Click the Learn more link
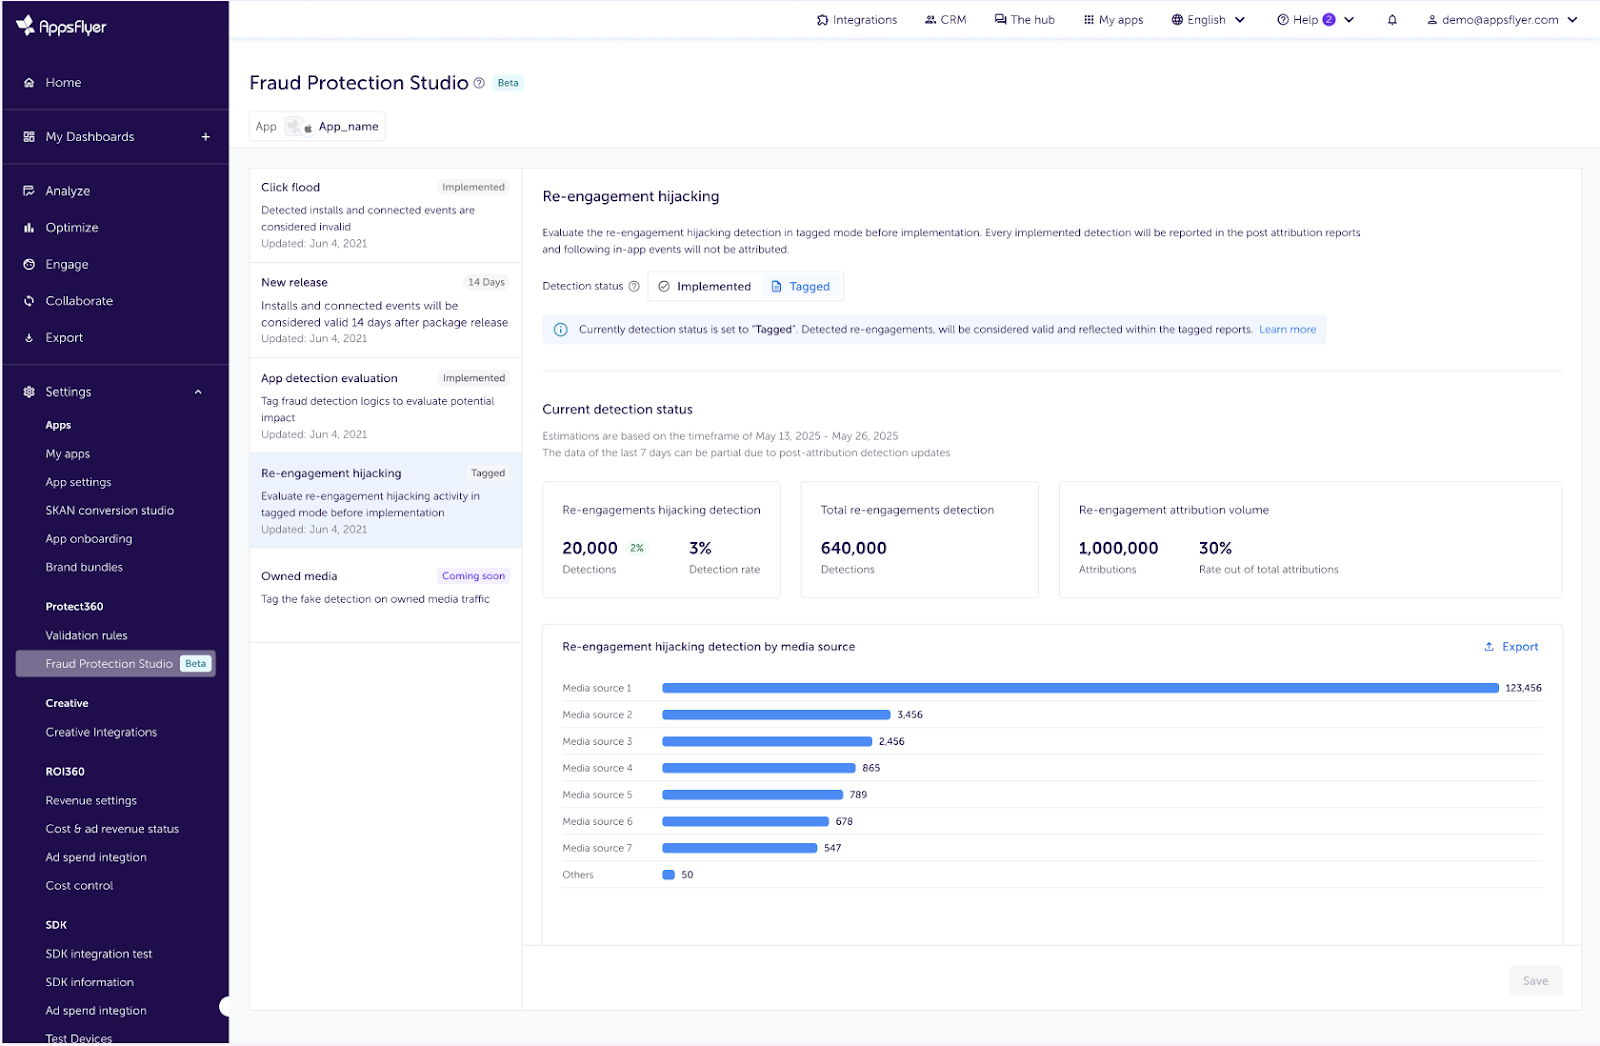 (x=1287, y=330)
